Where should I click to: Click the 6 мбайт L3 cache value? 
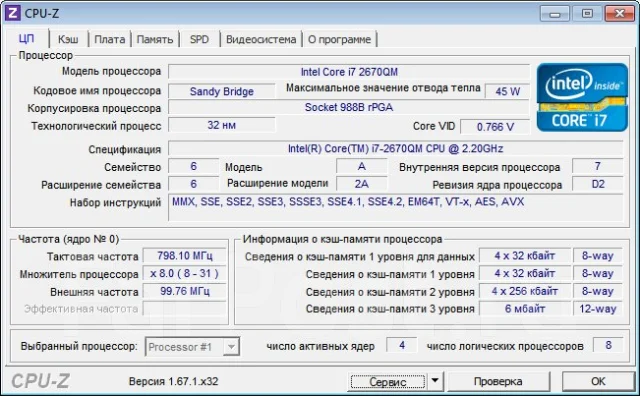524,309
